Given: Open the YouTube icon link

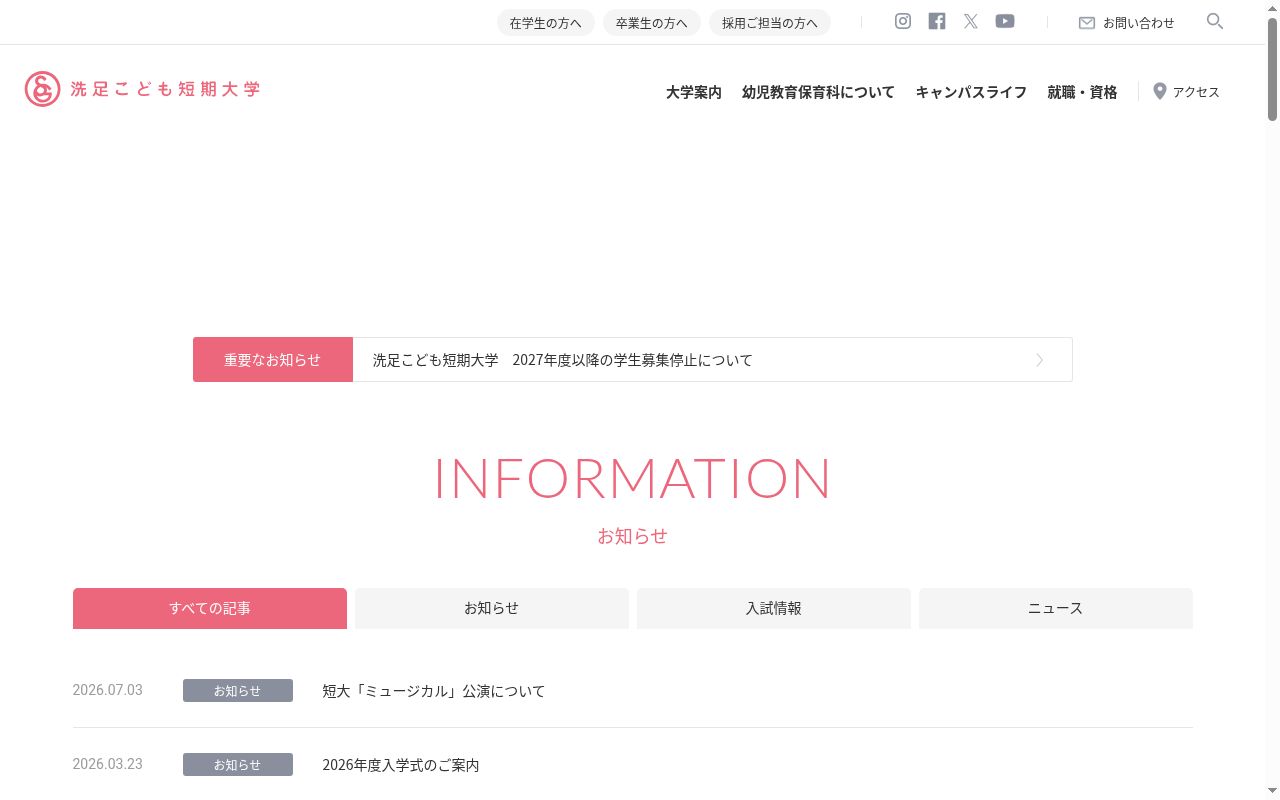Looking at the screenshot, I should (x=1005, y=21).
